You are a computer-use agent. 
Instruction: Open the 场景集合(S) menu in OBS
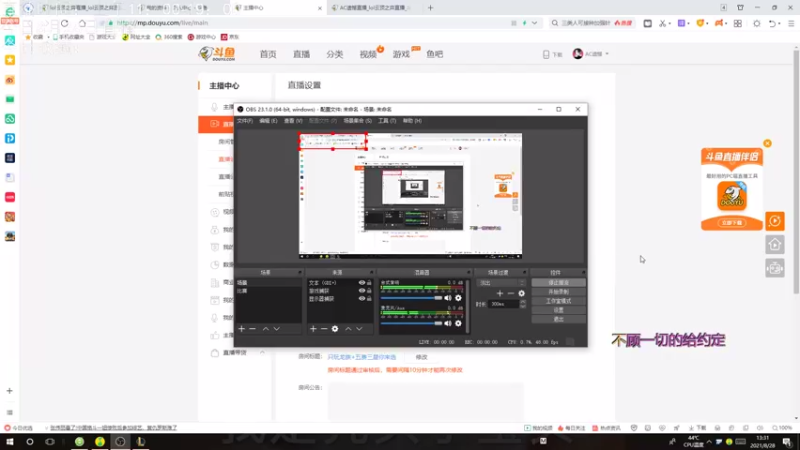pos(358,121)
